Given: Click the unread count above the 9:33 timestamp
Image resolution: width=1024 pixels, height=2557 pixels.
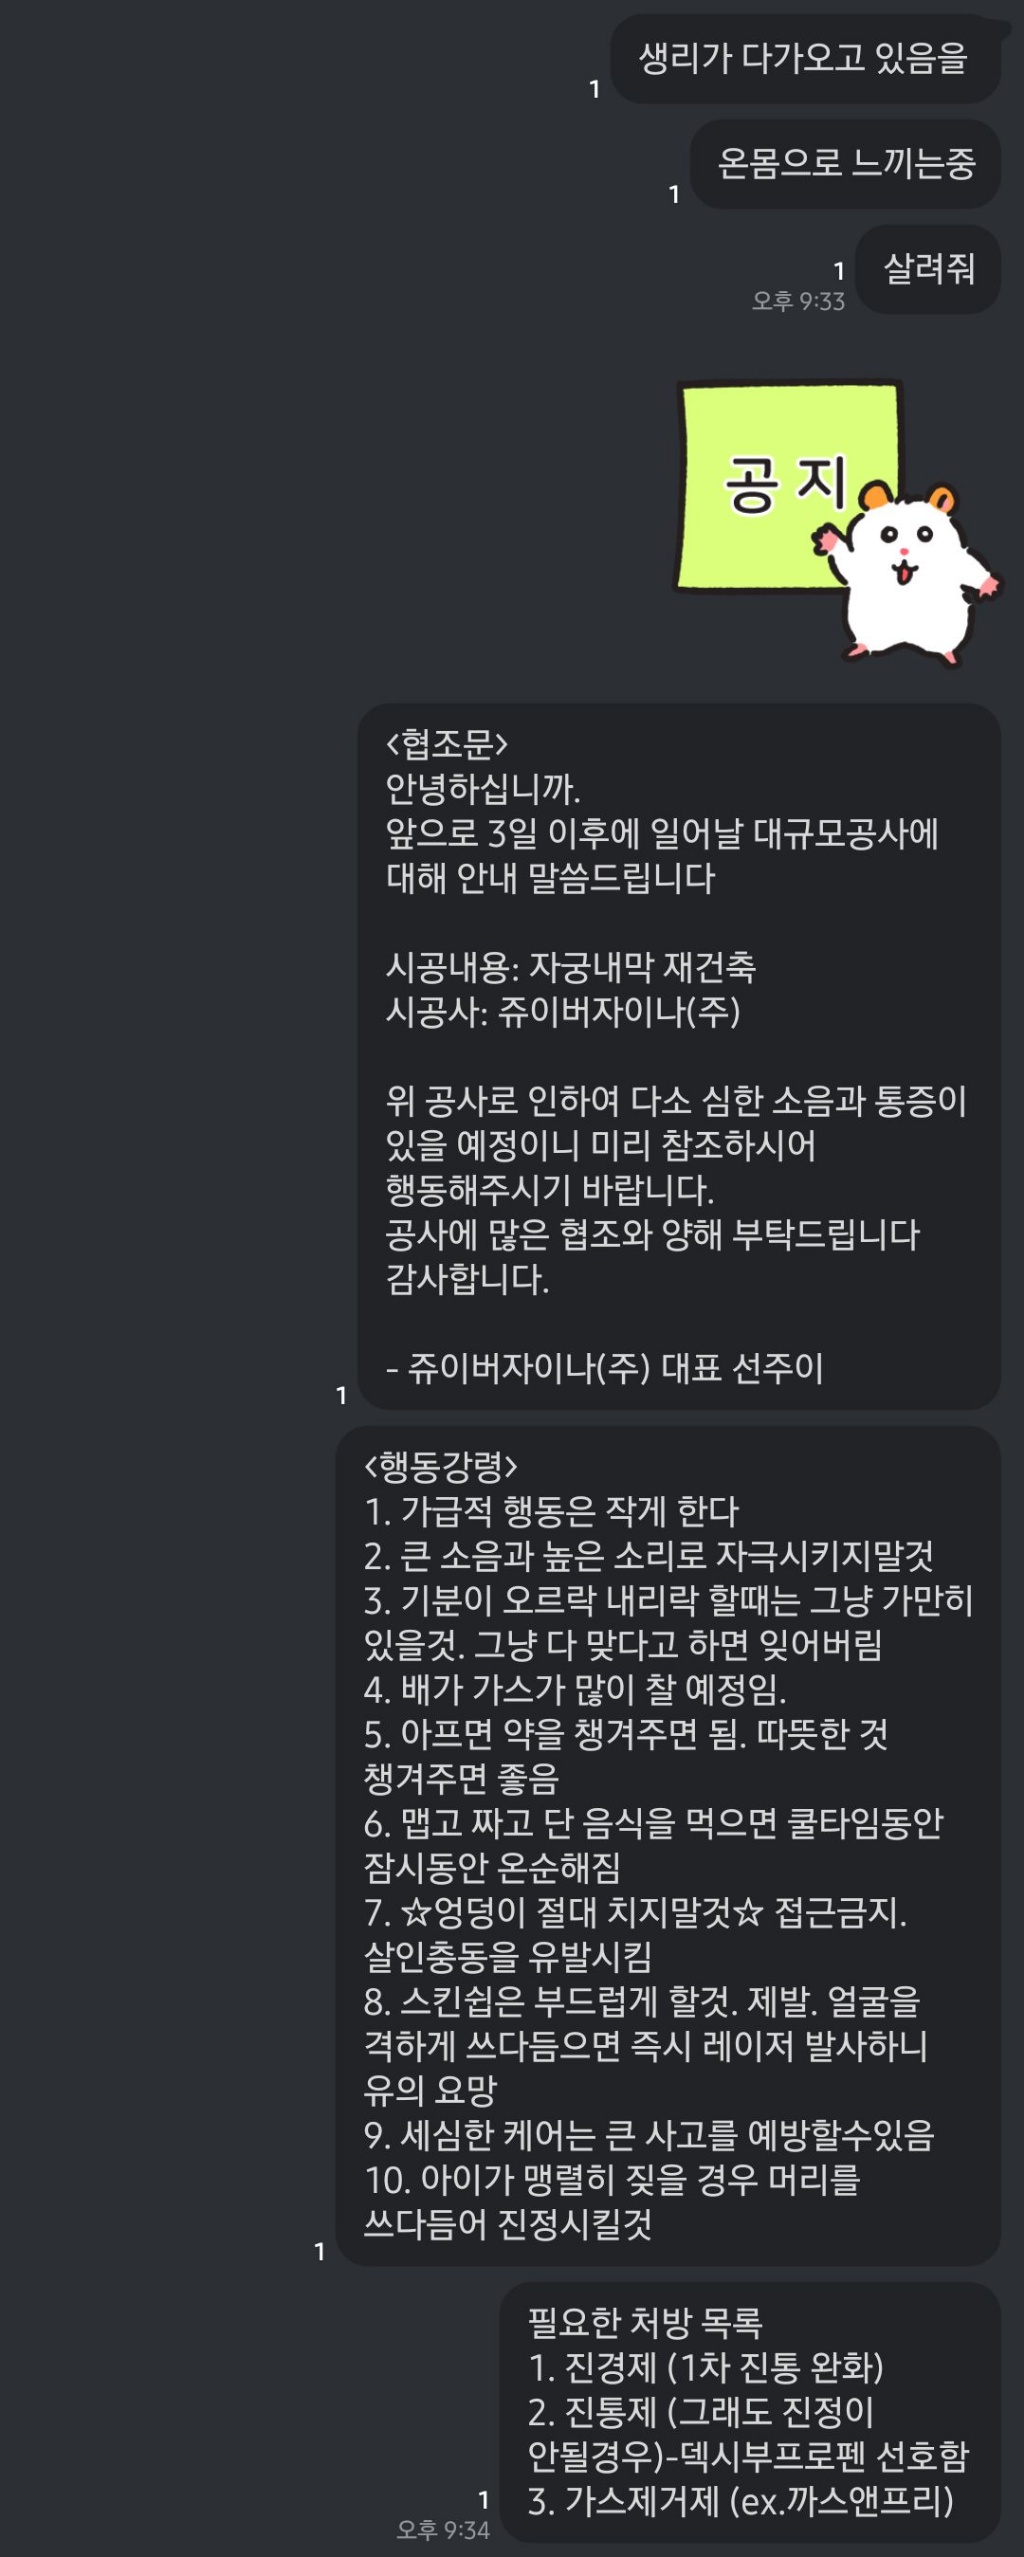Looking at the screenshot, I should click(x=839, y=271).
